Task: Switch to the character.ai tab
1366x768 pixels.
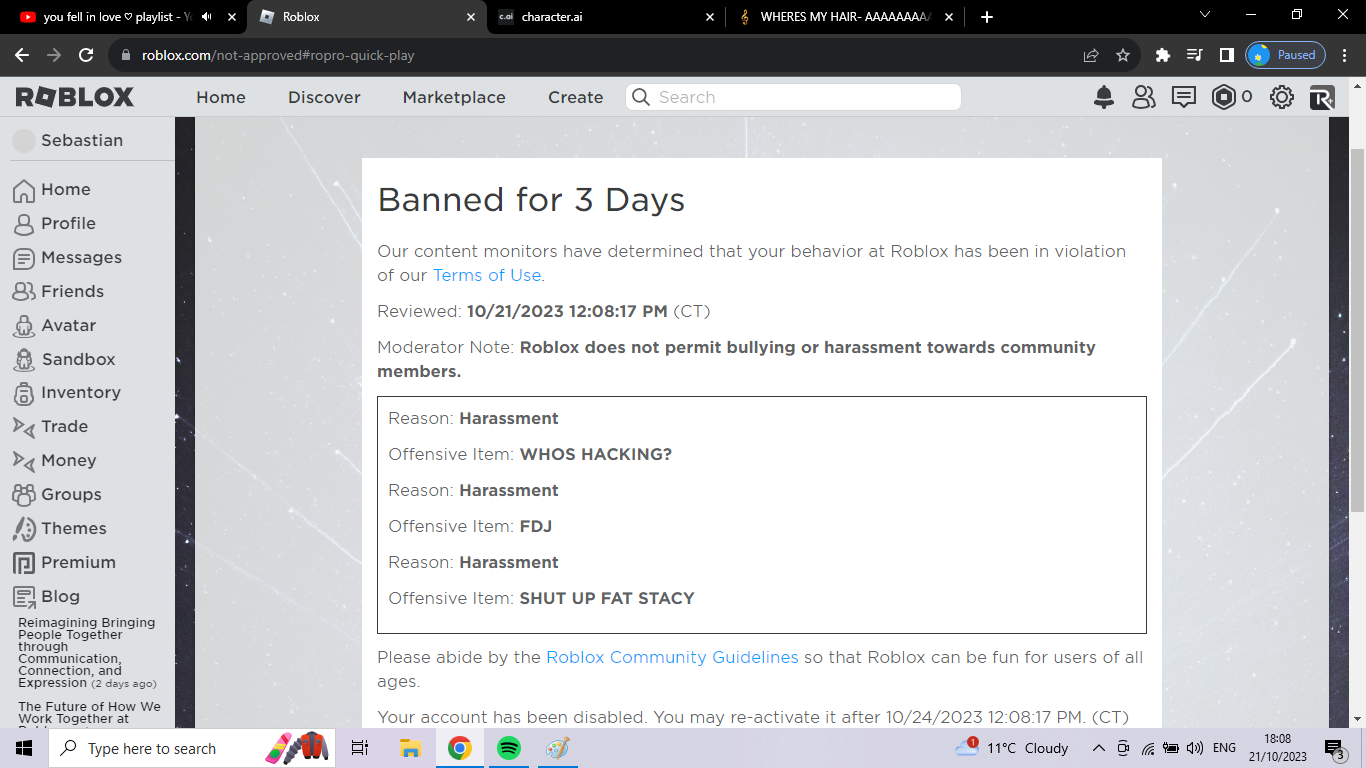Action: [x=606, y=17]
